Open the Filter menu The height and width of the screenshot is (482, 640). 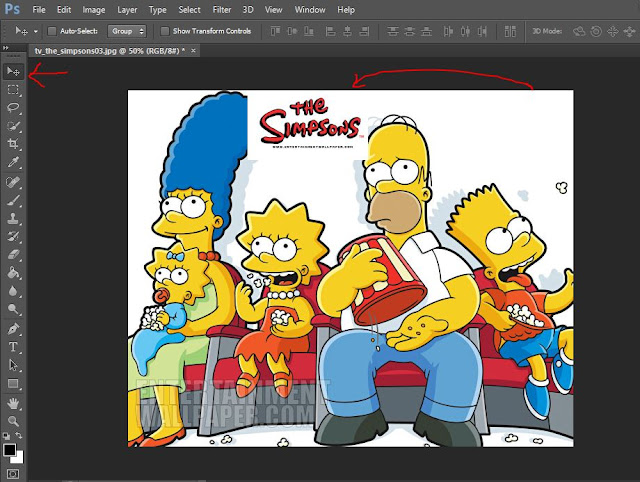click(222, 9)
